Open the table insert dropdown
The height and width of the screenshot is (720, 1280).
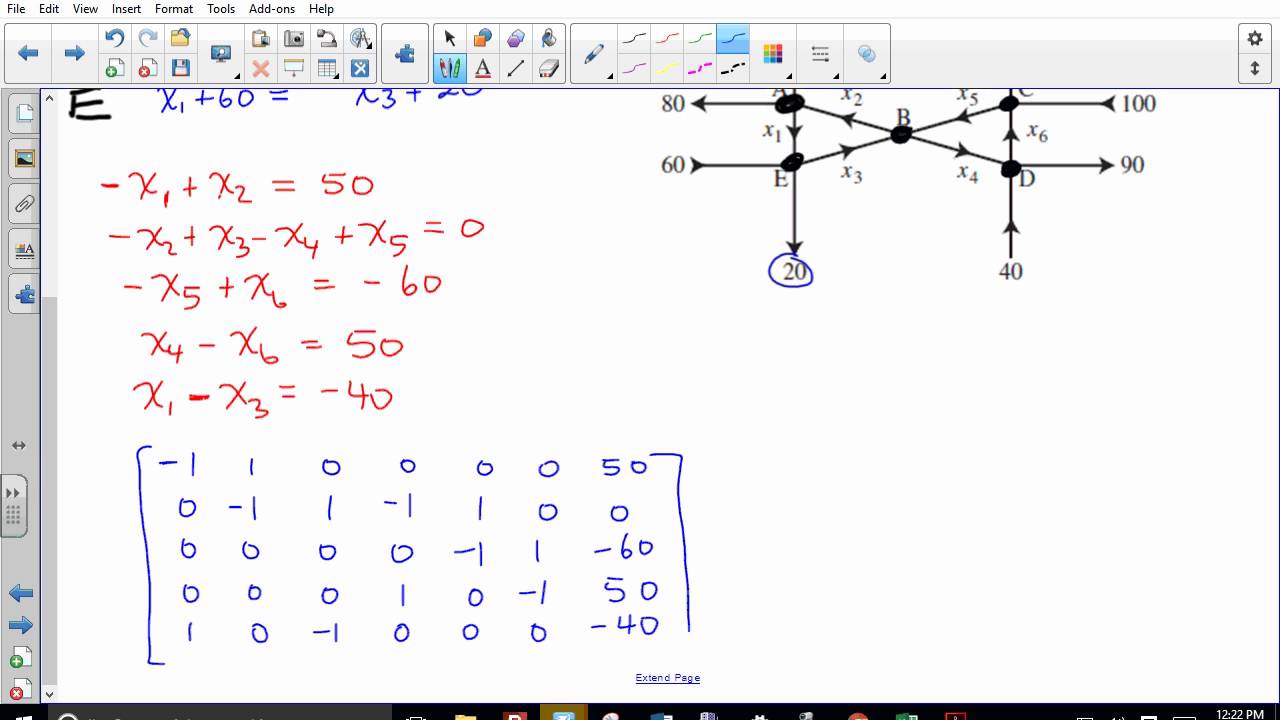click(327, 69)
